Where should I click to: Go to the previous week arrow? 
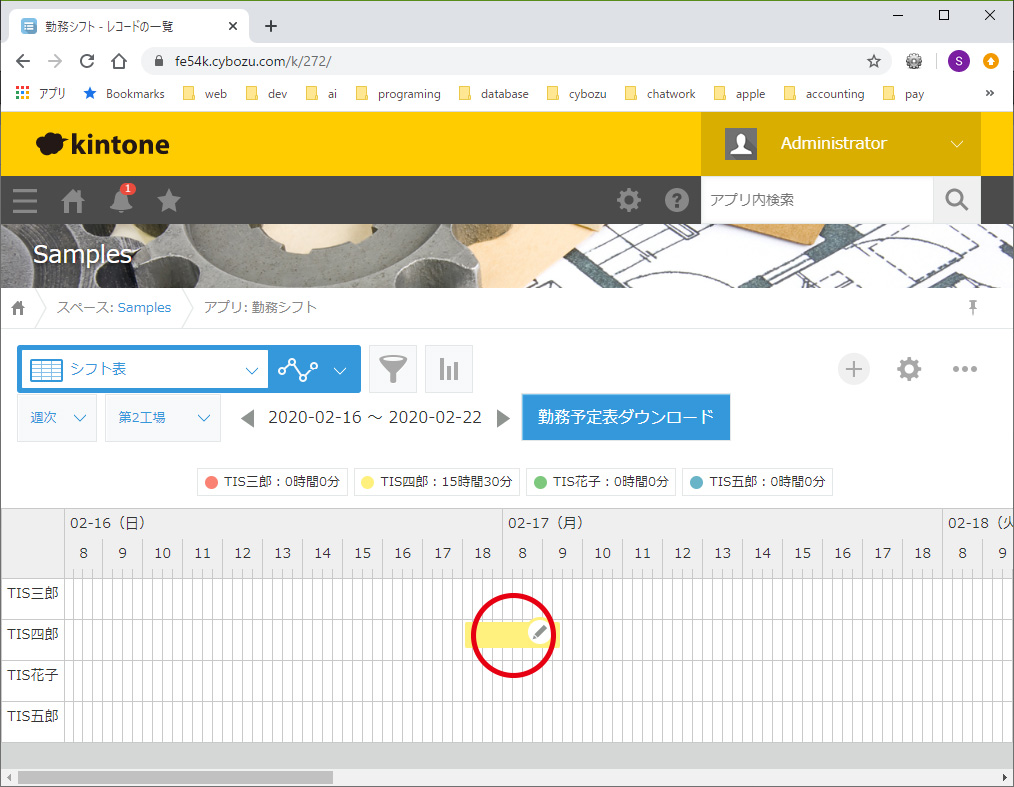tap(247, 418)
